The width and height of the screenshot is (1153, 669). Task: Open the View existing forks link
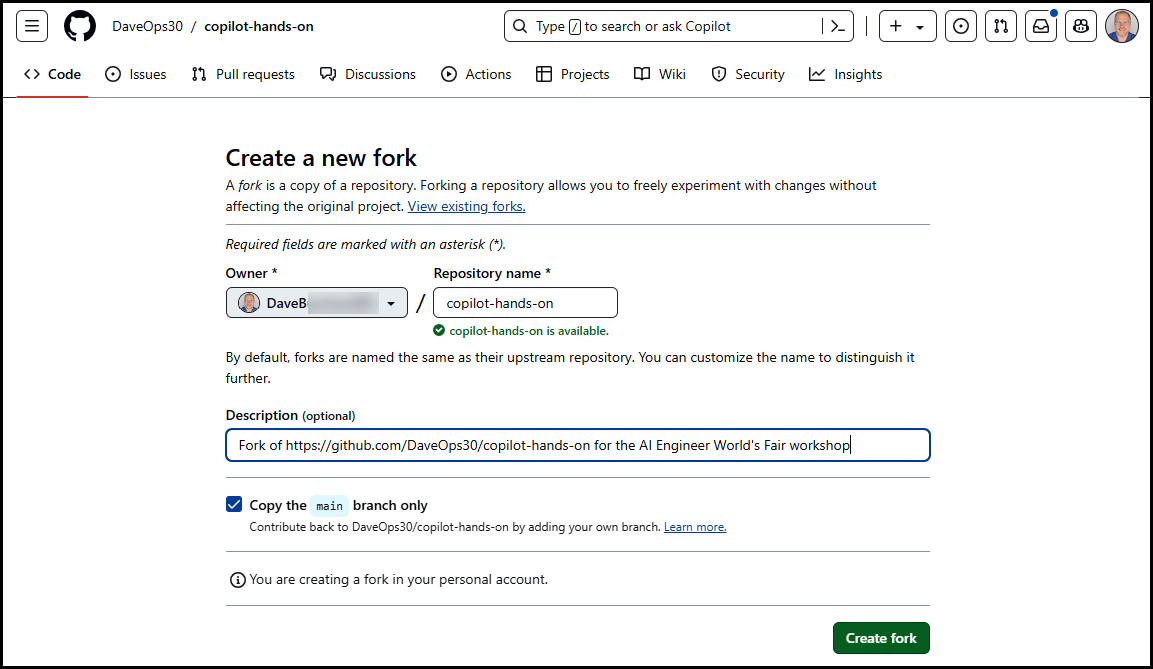(466, 207)
